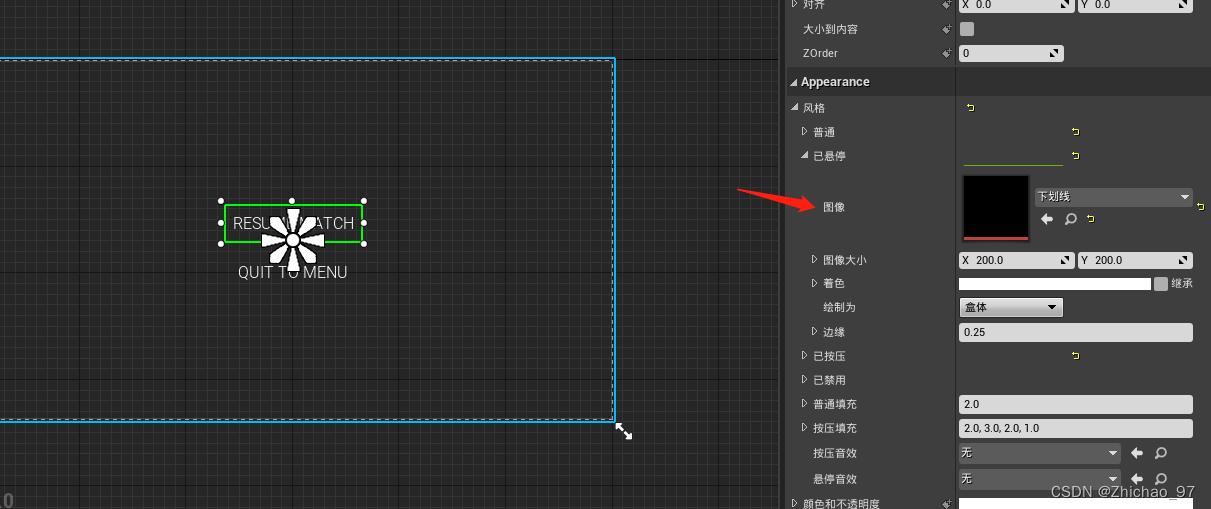Screen dimensions: 1211x509
Task: Click the bind icon next to 颜色和不透明度
Action: (946, 503)
